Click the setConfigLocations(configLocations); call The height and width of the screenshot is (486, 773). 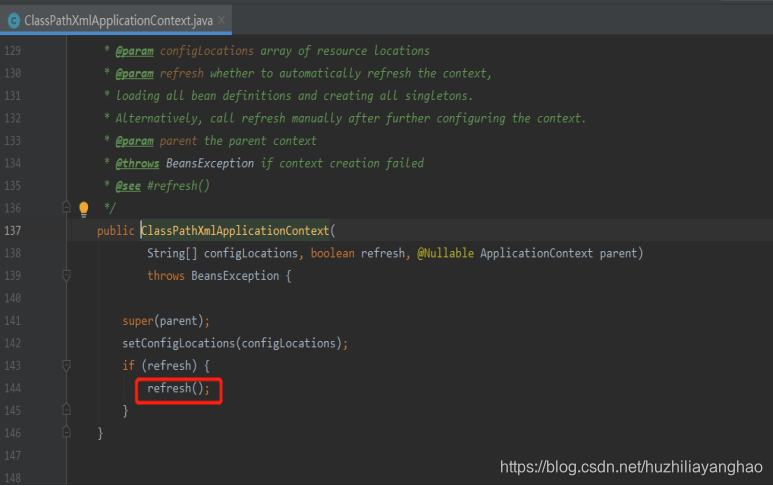coord(235,343)
